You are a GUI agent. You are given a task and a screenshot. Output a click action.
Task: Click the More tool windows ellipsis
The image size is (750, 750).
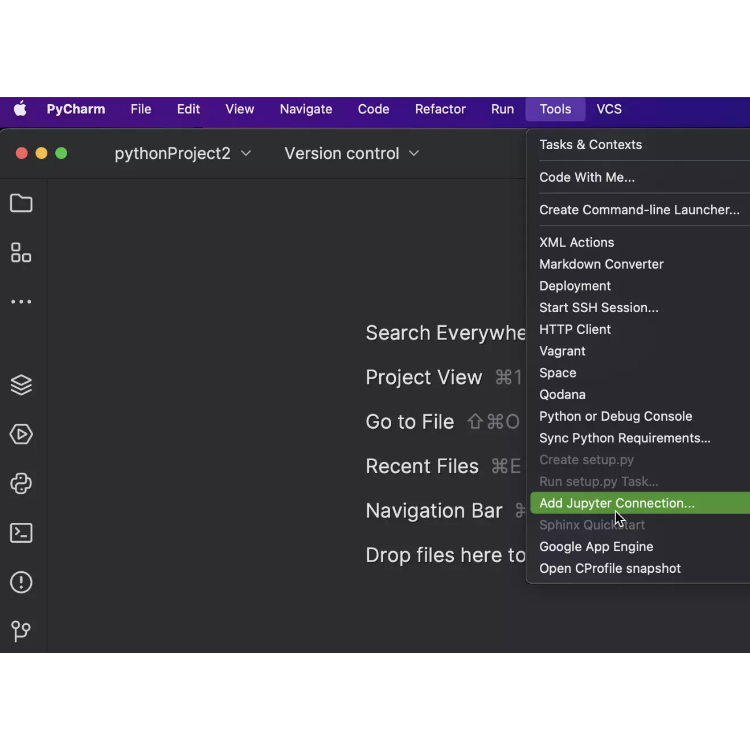click(x=21, y=302)
